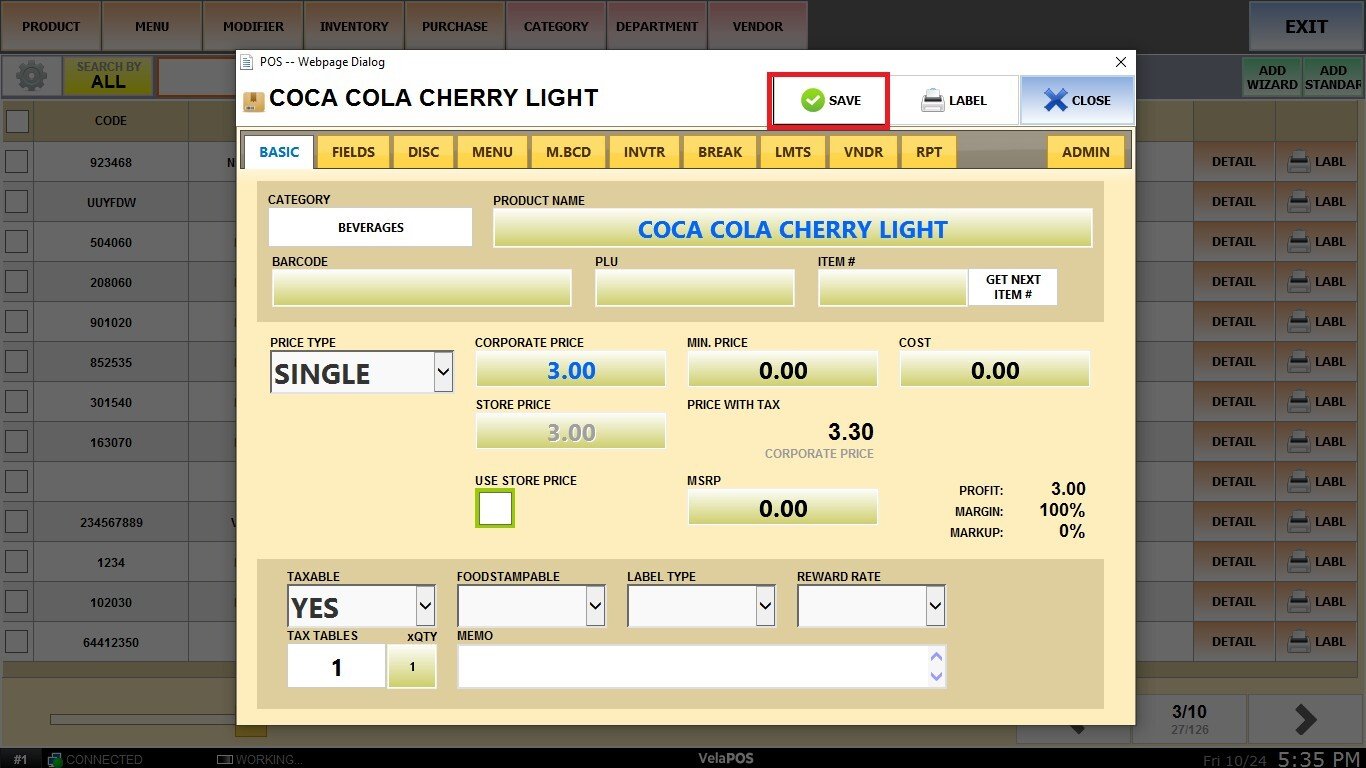Switch to the INVTR tab

point(643,152)
